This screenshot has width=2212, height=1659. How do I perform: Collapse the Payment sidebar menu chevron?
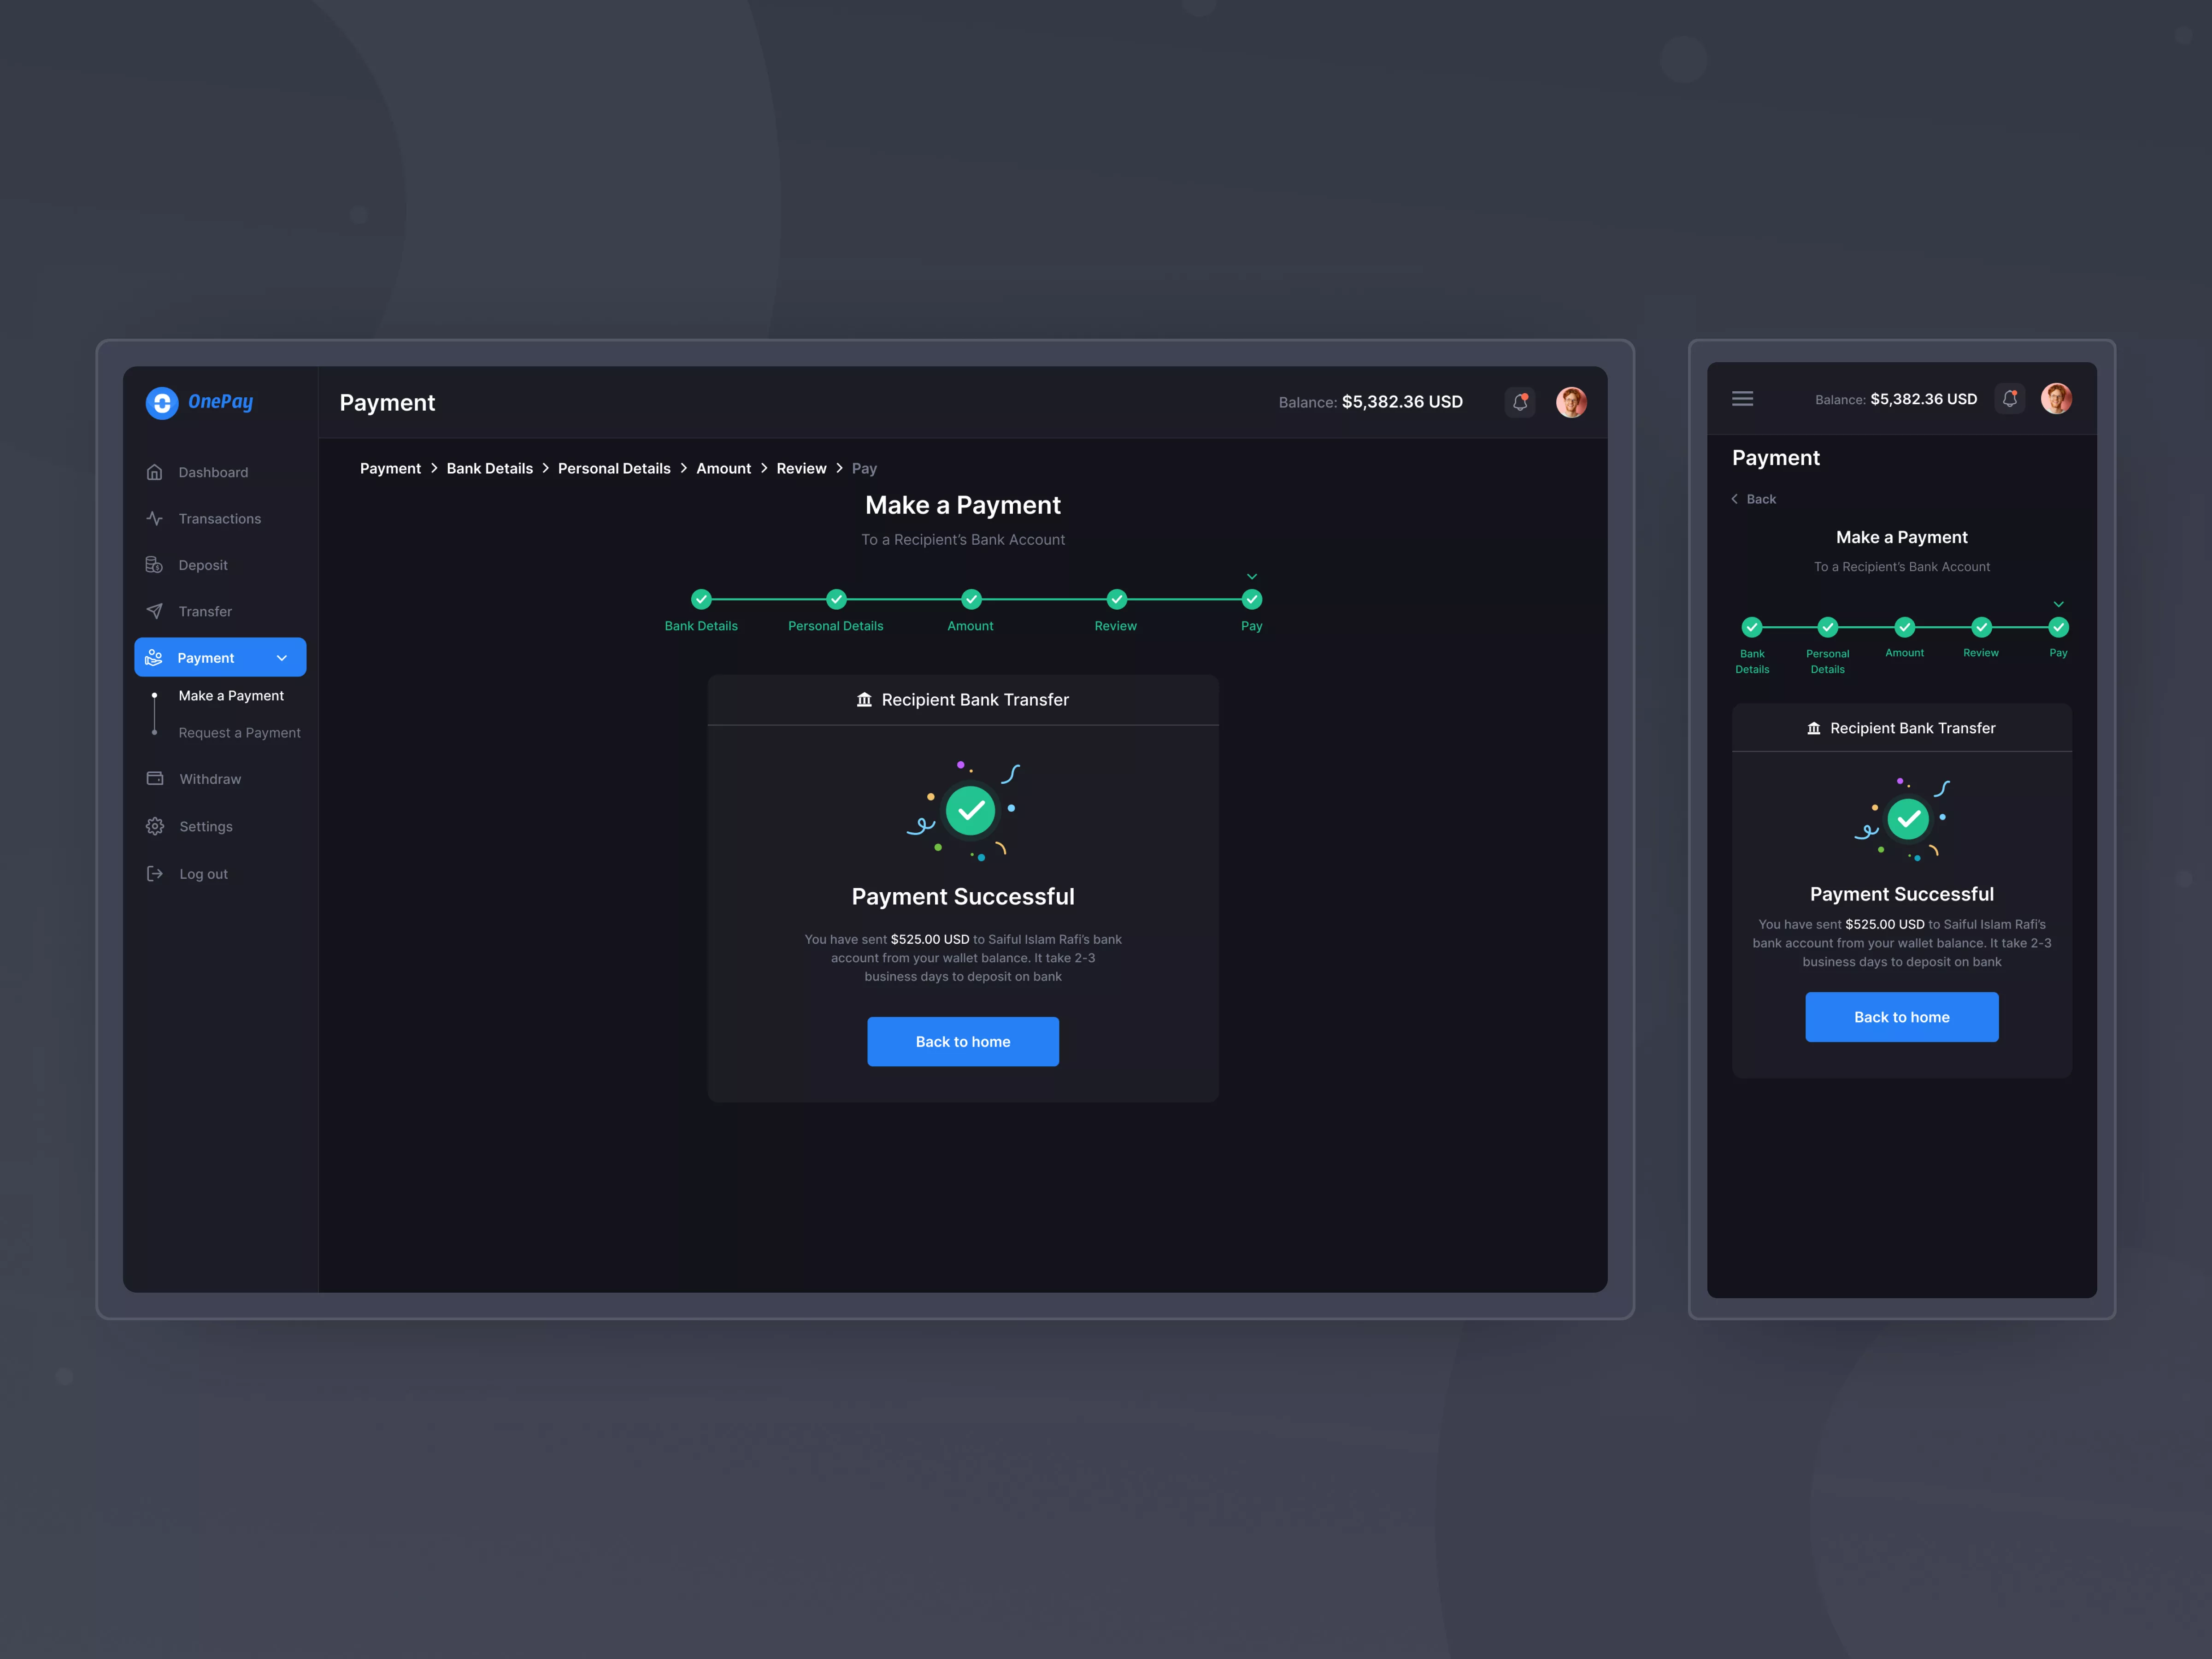pyautogui.click(x=282, y=658)
